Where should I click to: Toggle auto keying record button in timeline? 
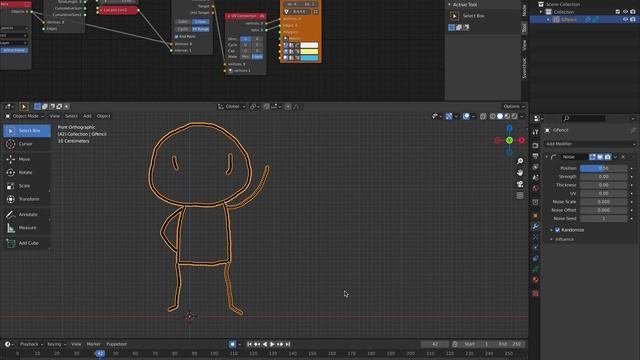(232, 344)
